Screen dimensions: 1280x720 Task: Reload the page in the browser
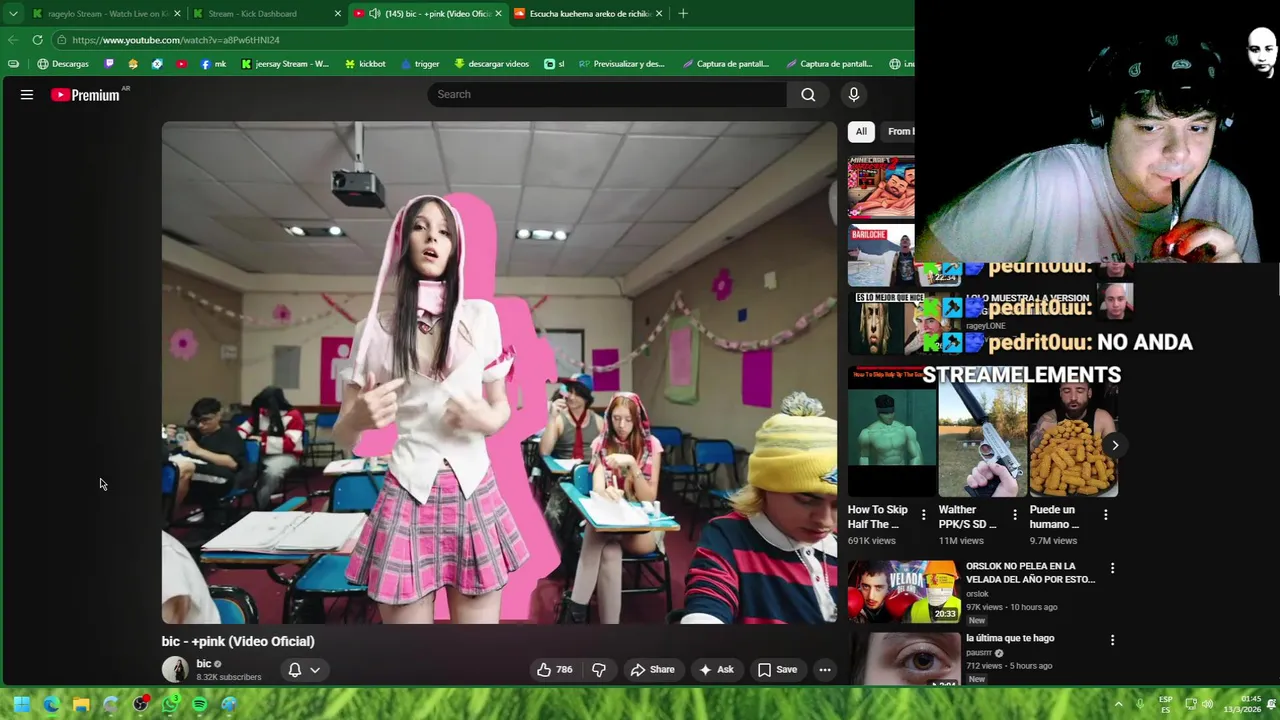[x=37, y=40]
